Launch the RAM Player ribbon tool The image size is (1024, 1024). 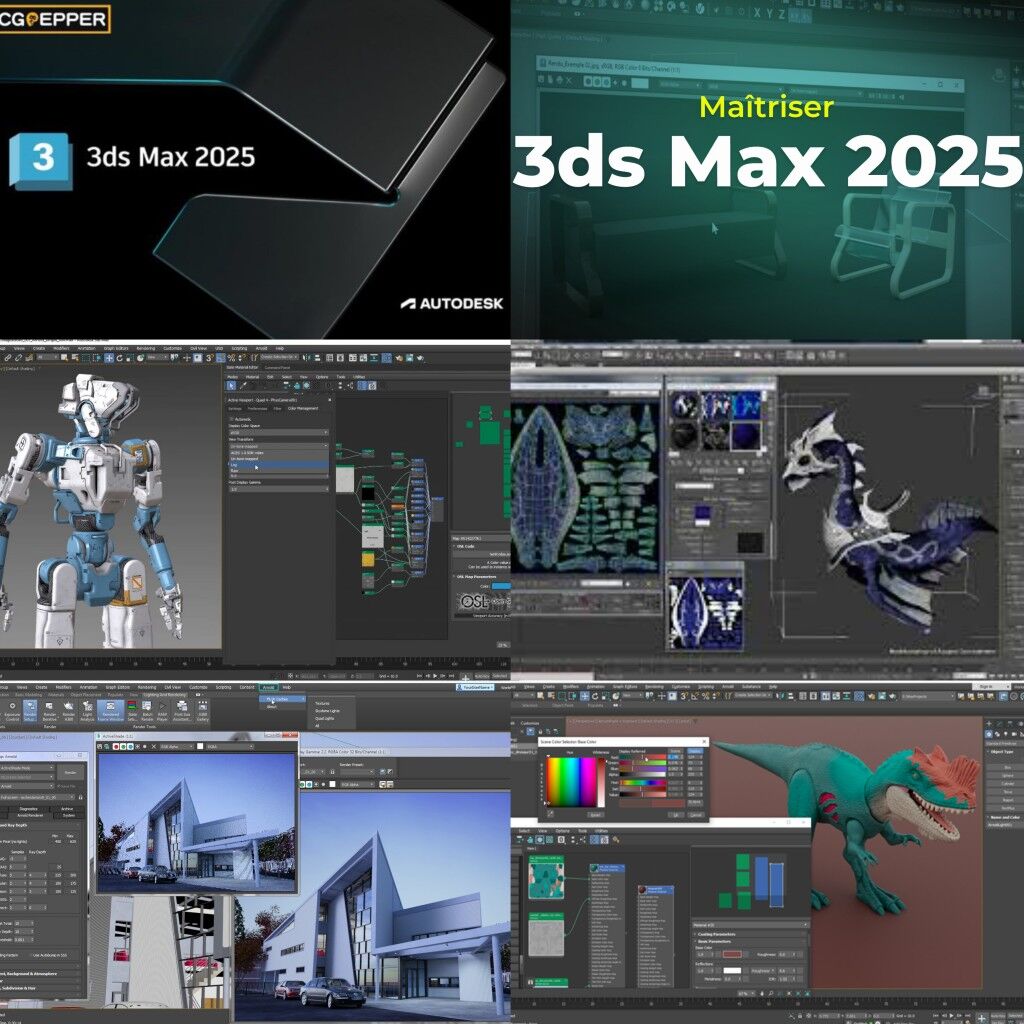pyautogui.click(x=163, y=712)
